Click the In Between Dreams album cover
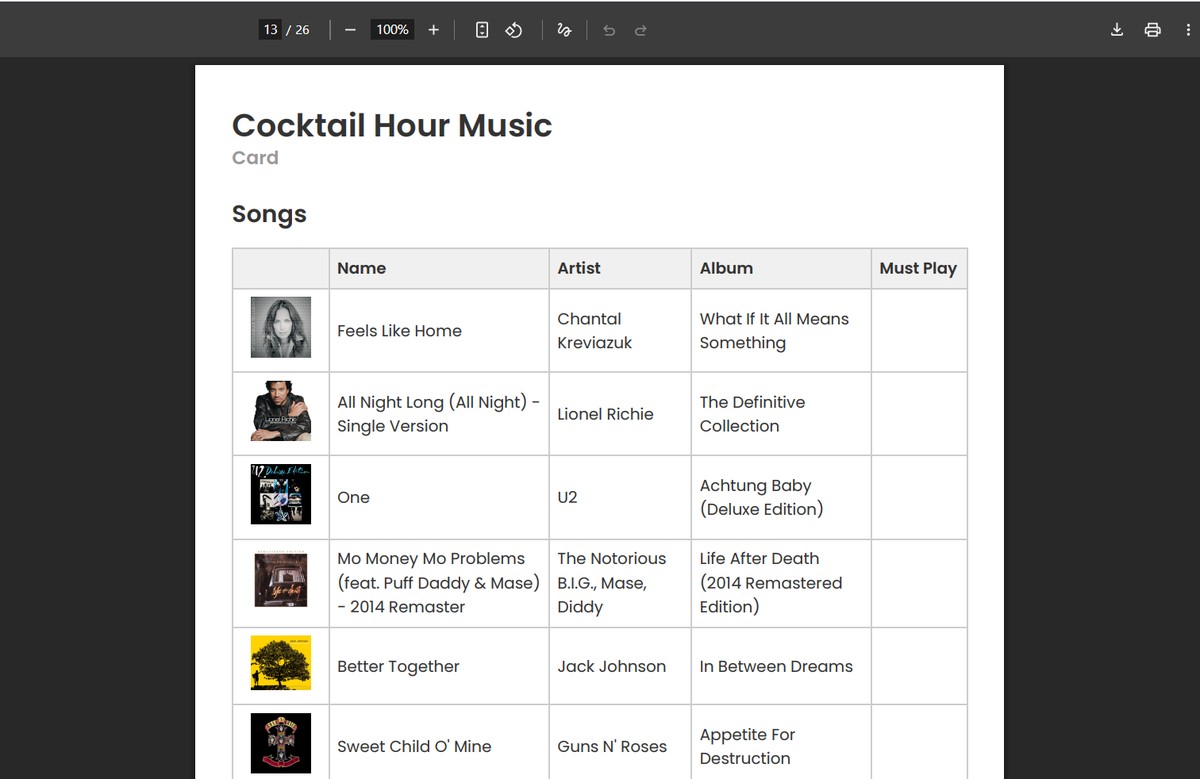1200x779 pixels. click(x=281, y=662)
